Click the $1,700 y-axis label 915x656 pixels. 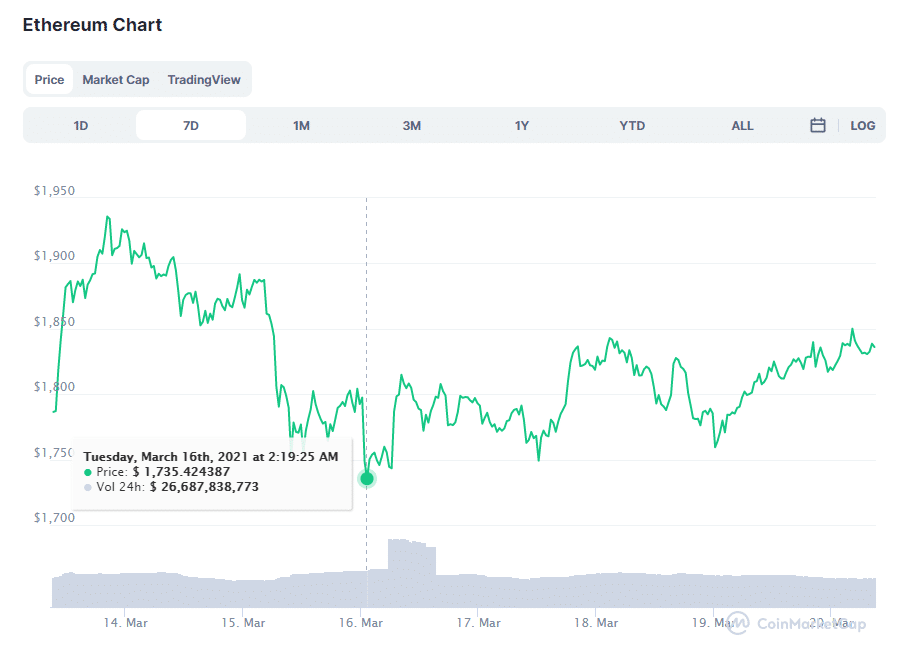pos(54,518)
